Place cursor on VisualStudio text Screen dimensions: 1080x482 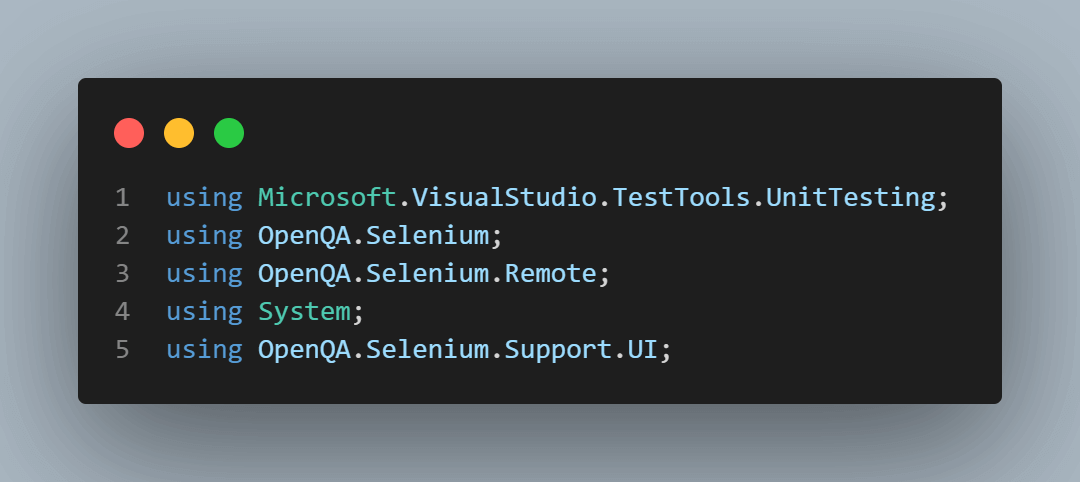tap(489, 198)
